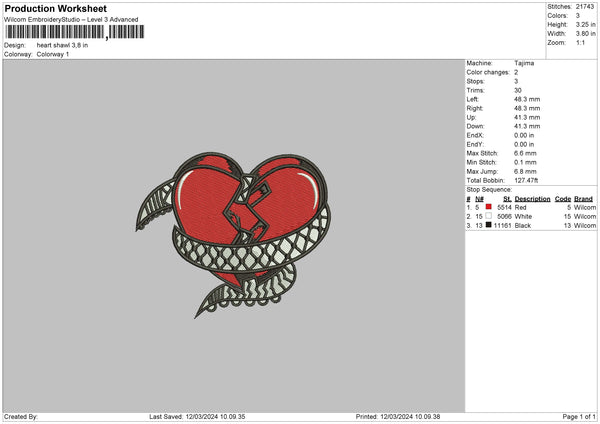The image size is (600, 424).
Task: Click the white color swatch in stop sequence
Action: pyautogui.click(x=488, y=216)
